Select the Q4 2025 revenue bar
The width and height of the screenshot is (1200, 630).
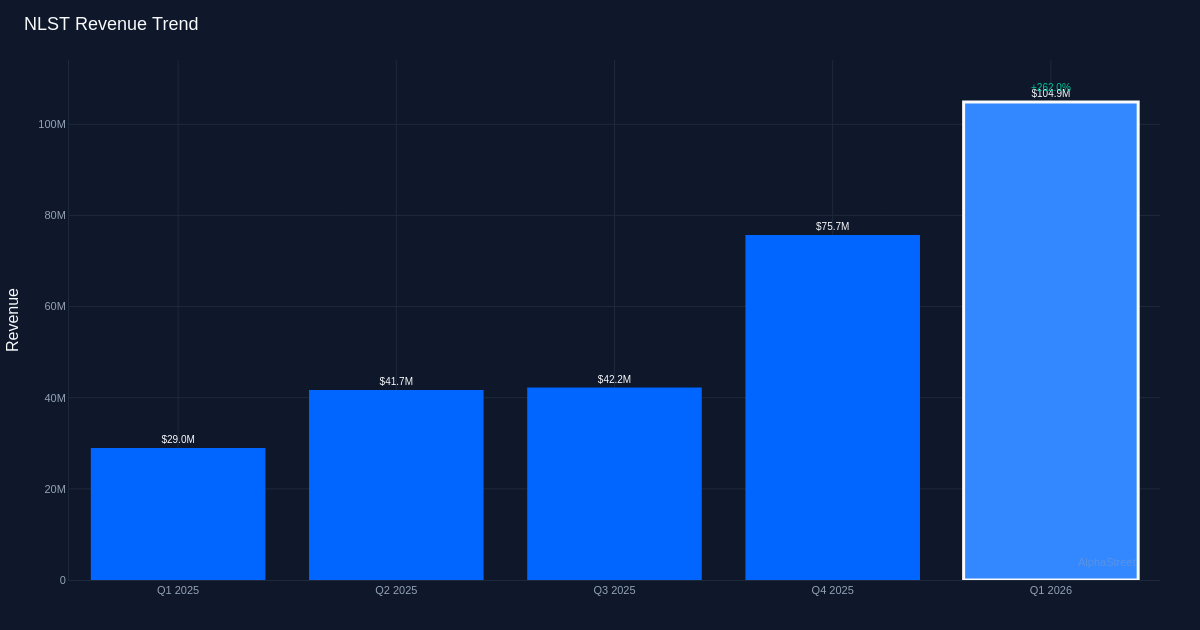point(832,408)
